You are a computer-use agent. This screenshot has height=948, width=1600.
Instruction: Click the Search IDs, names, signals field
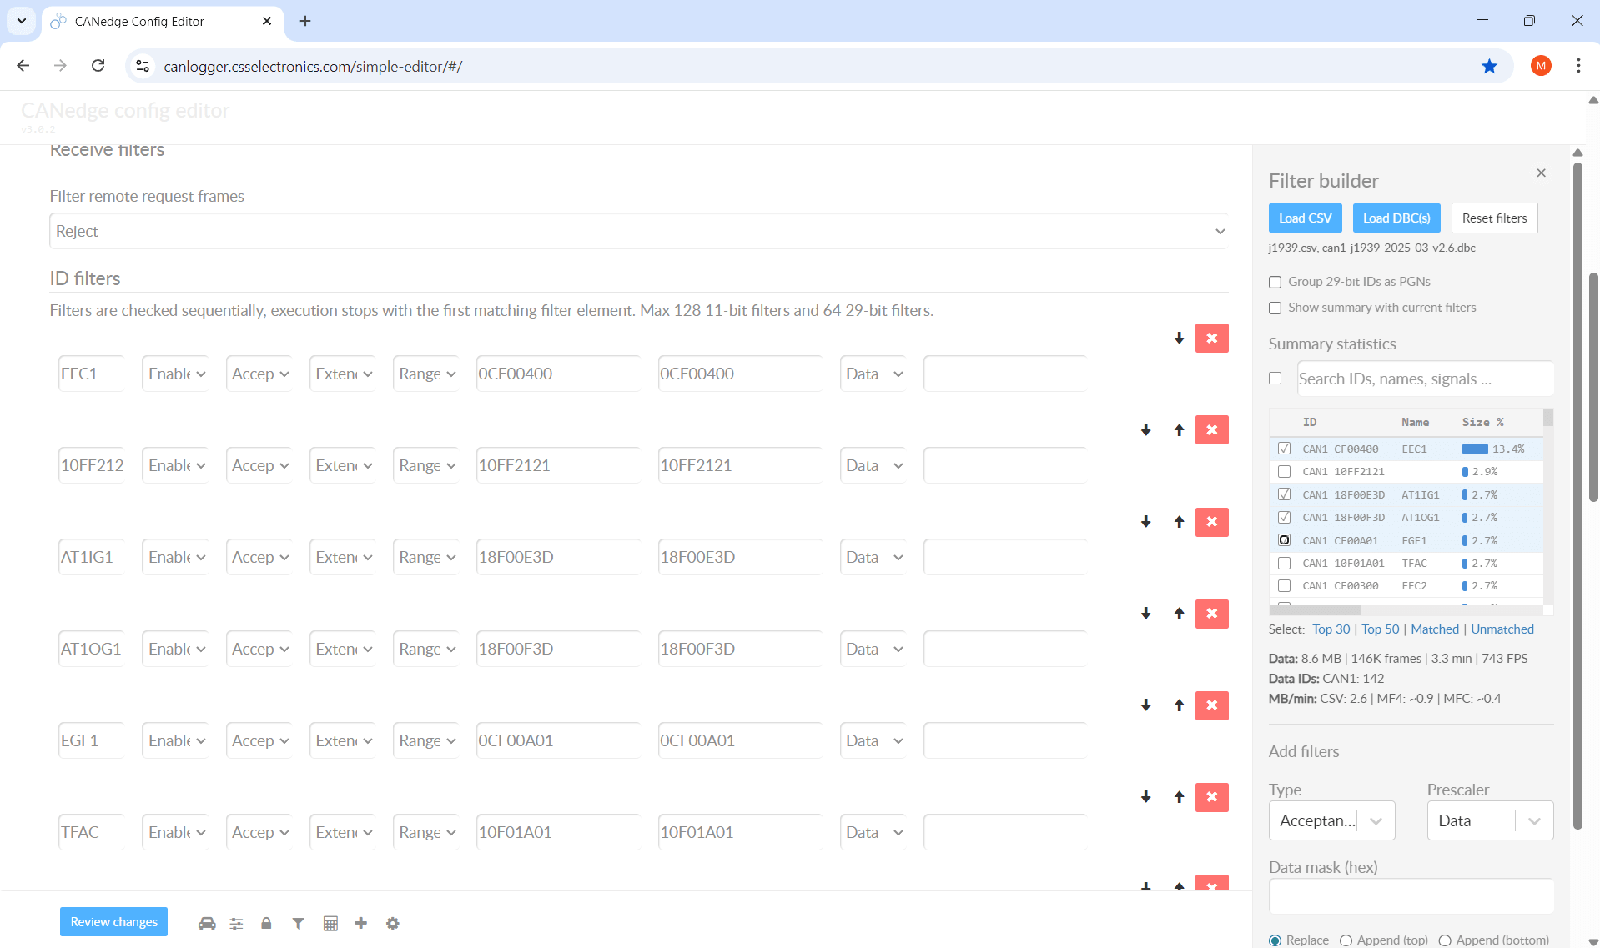[x=1425, y=379]
